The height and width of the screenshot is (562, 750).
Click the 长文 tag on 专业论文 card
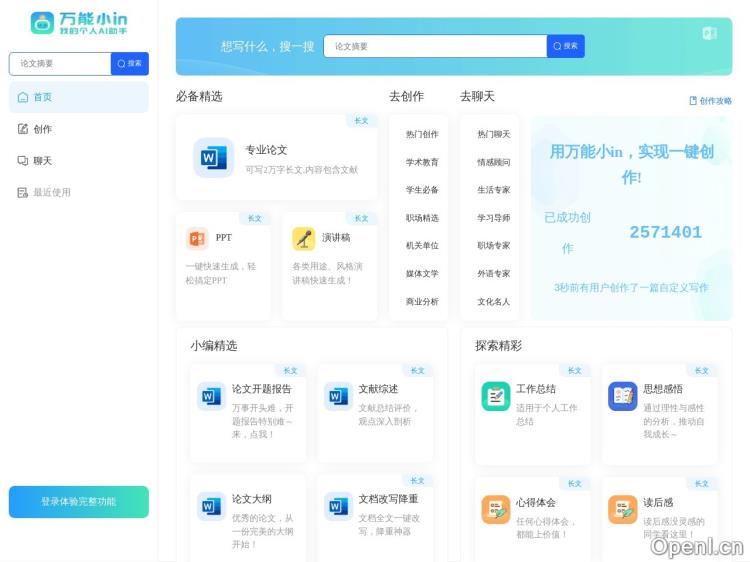362,121
